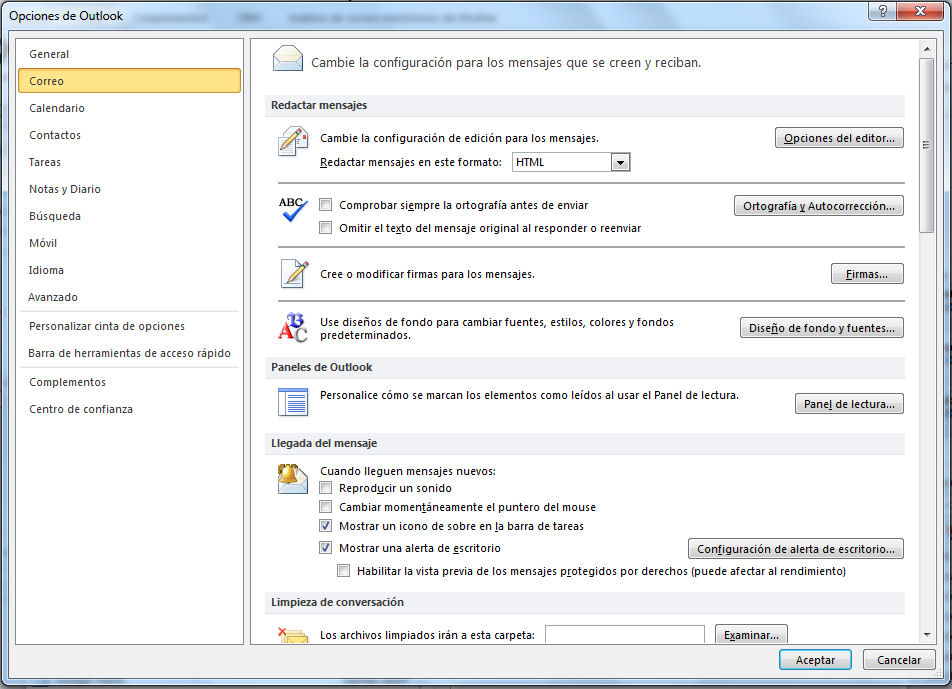
Task: Click the reading pane document icon
Action: coord(293,402)
